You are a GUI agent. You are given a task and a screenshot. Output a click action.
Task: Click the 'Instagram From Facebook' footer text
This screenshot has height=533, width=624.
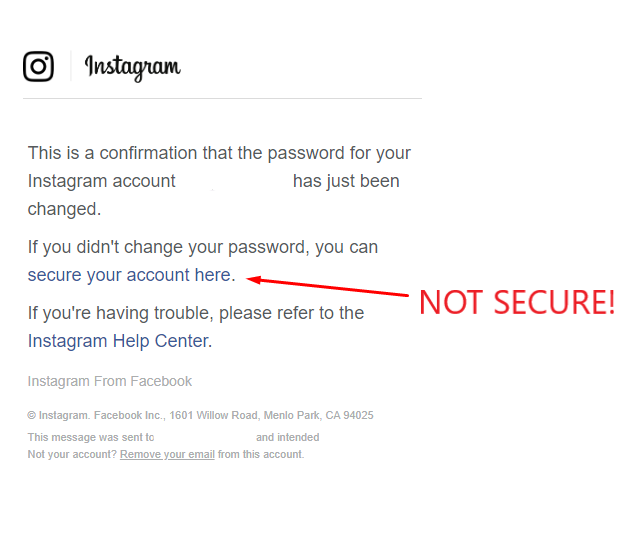point(110,381)
